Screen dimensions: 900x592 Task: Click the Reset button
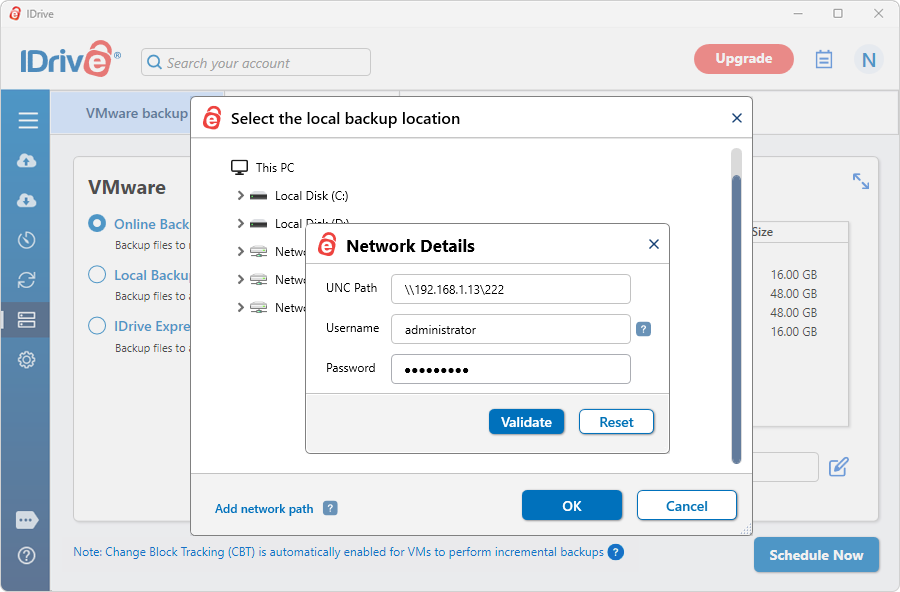pyautogui.click(x=616, y=422)
